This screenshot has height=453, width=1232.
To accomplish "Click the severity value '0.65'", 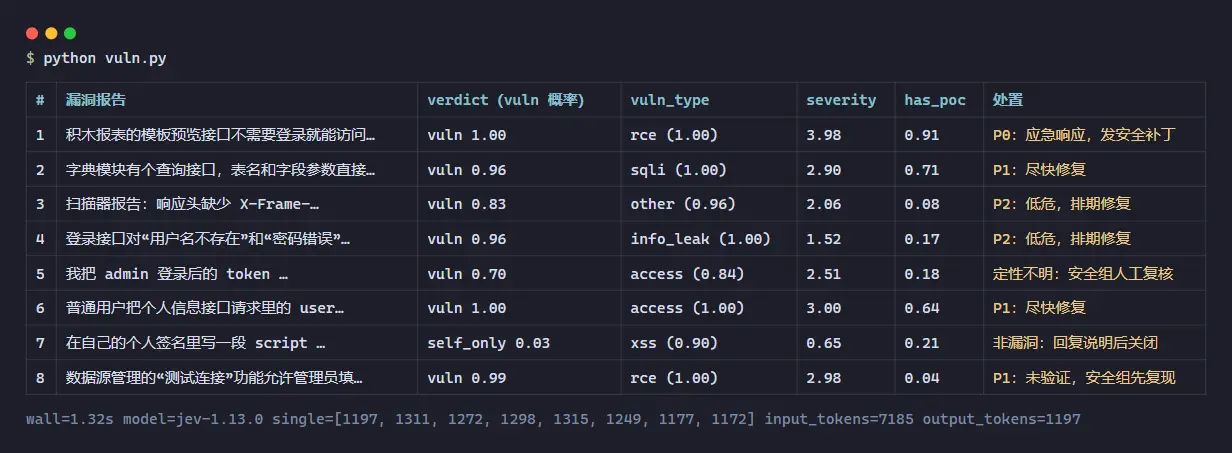I will coord(823,343).
